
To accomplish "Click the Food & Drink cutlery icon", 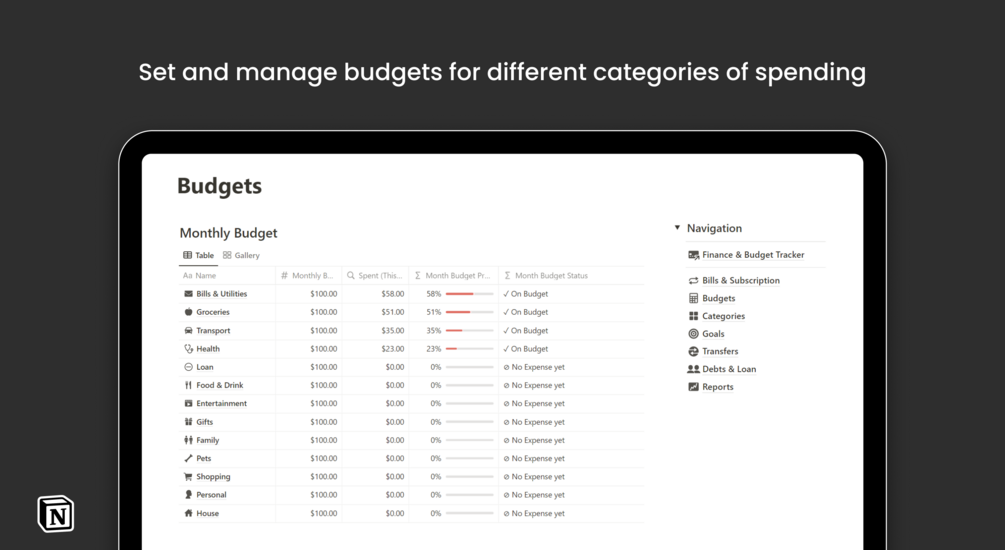I will [x=188, y=385].
